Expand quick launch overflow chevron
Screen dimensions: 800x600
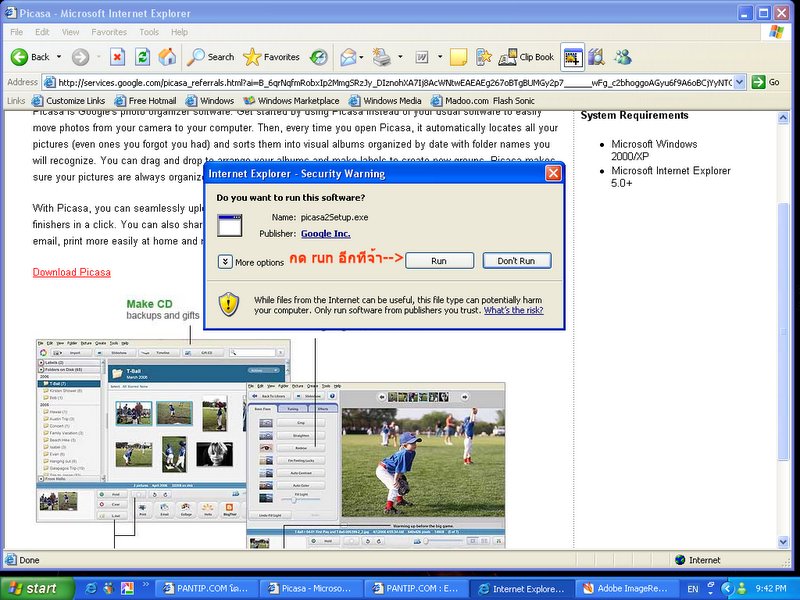click(145, 584)
